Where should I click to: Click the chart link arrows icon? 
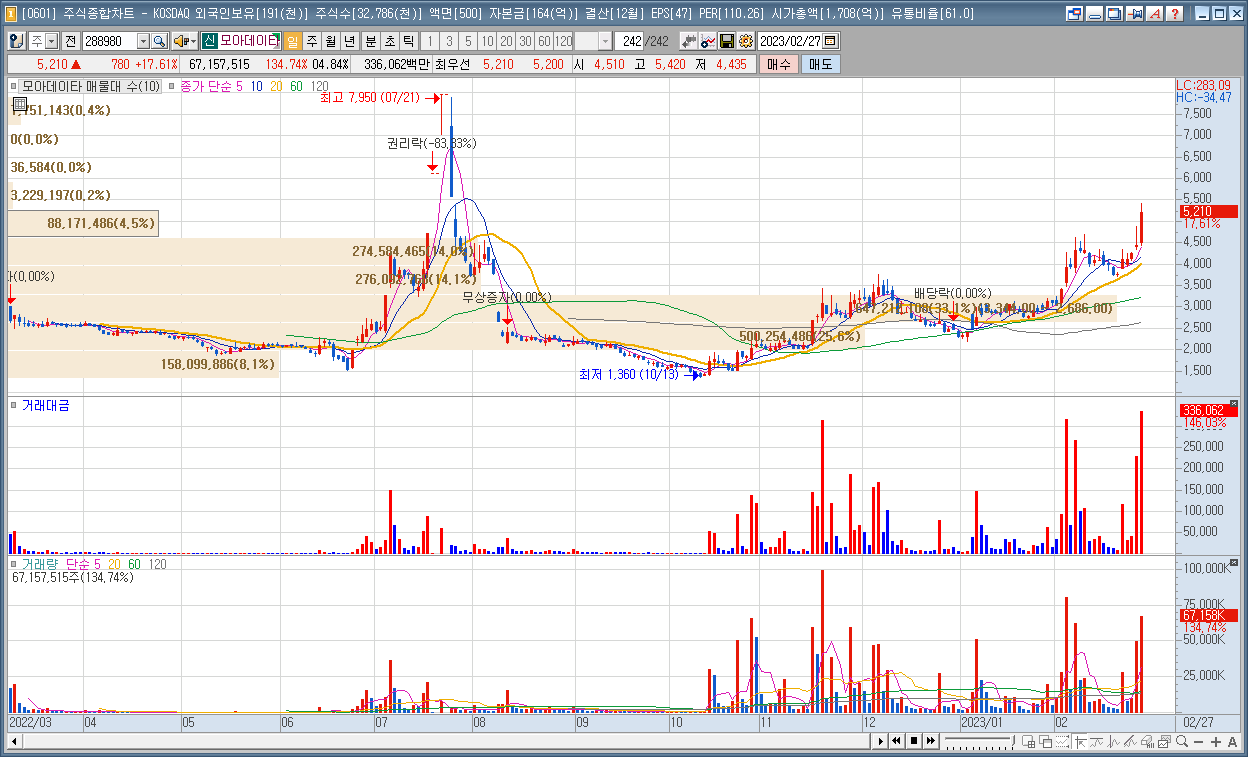[689, 41]
